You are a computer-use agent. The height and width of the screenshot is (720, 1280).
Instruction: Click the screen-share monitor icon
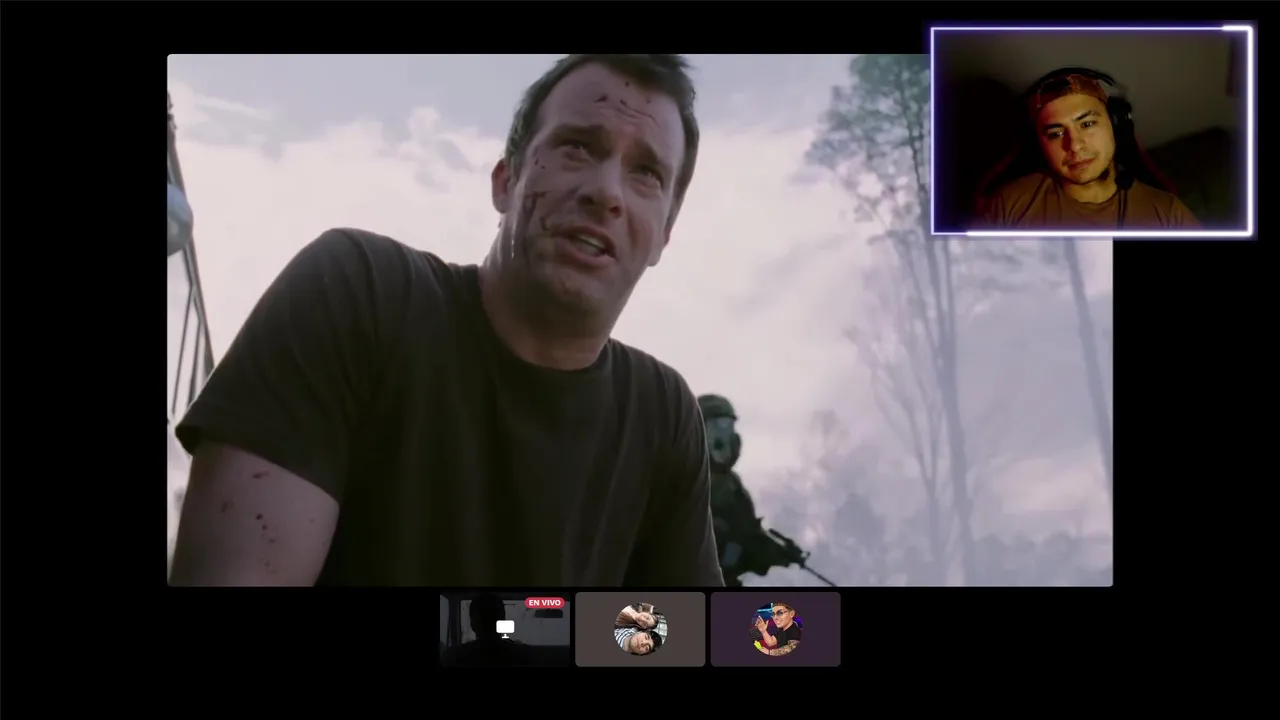[x=505, y=628]
